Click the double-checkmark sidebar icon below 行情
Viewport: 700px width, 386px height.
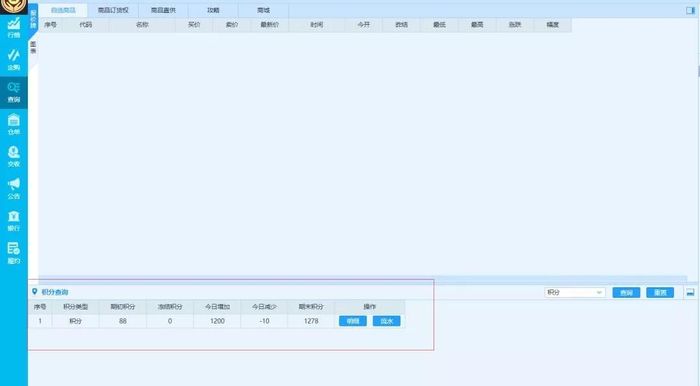point(14,60)
